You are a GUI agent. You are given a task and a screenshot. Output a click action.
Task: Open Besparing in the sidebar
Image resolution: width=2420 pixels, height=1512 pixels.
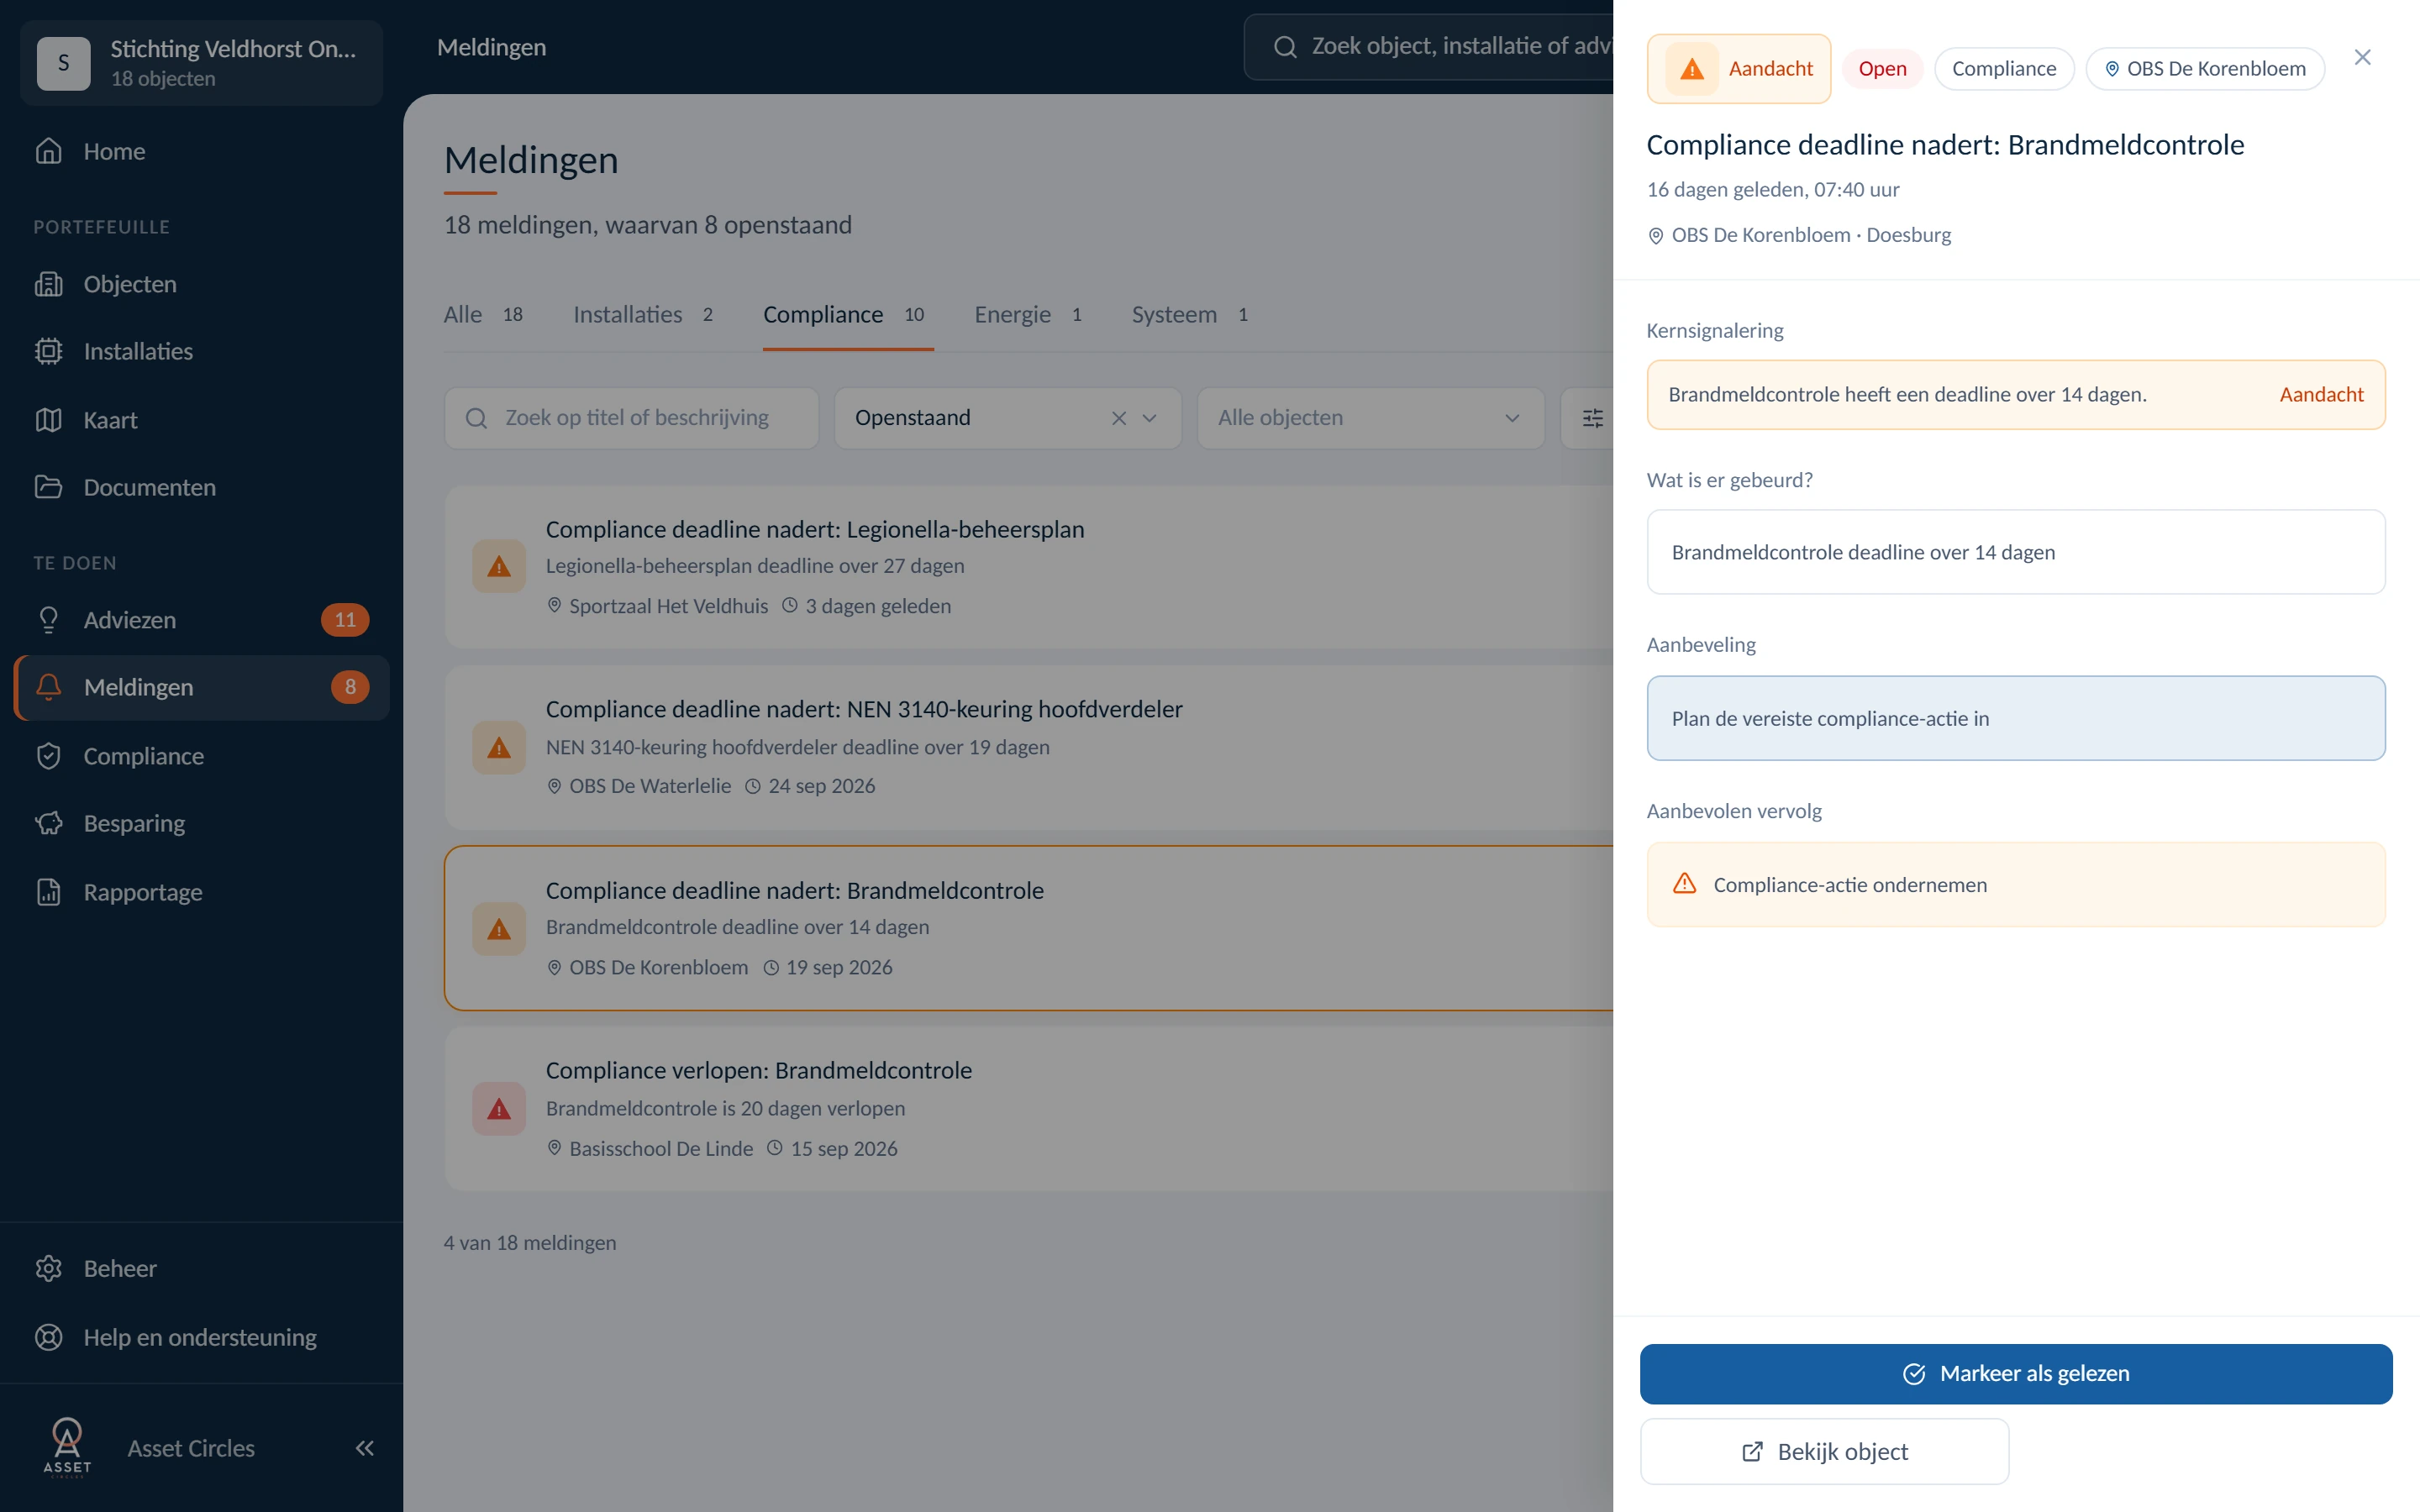coord(200,823)
